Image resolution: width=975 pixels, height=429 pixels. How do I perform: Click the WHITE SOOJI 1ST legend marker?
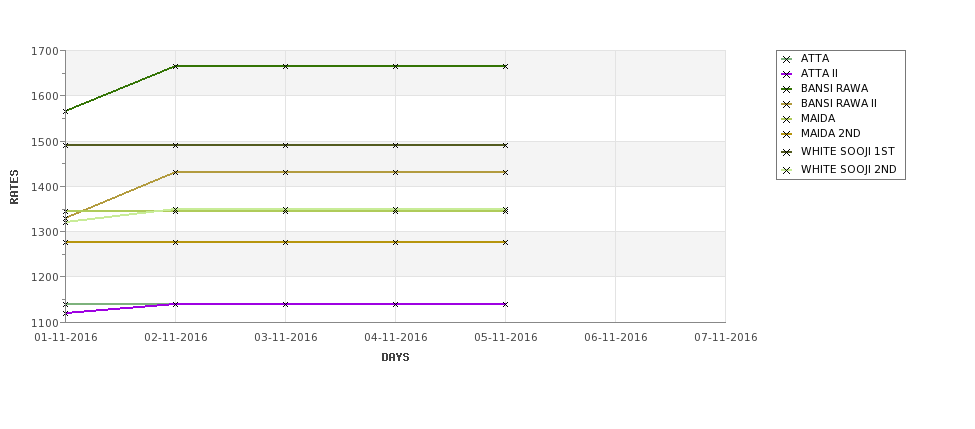pos(787,152)
